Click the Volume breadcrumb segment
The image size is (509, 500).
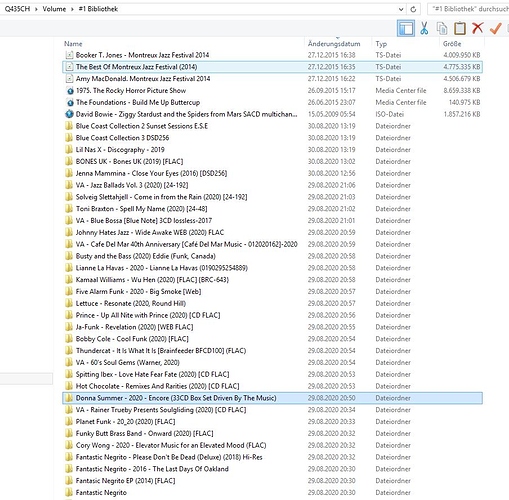[54, 9]
